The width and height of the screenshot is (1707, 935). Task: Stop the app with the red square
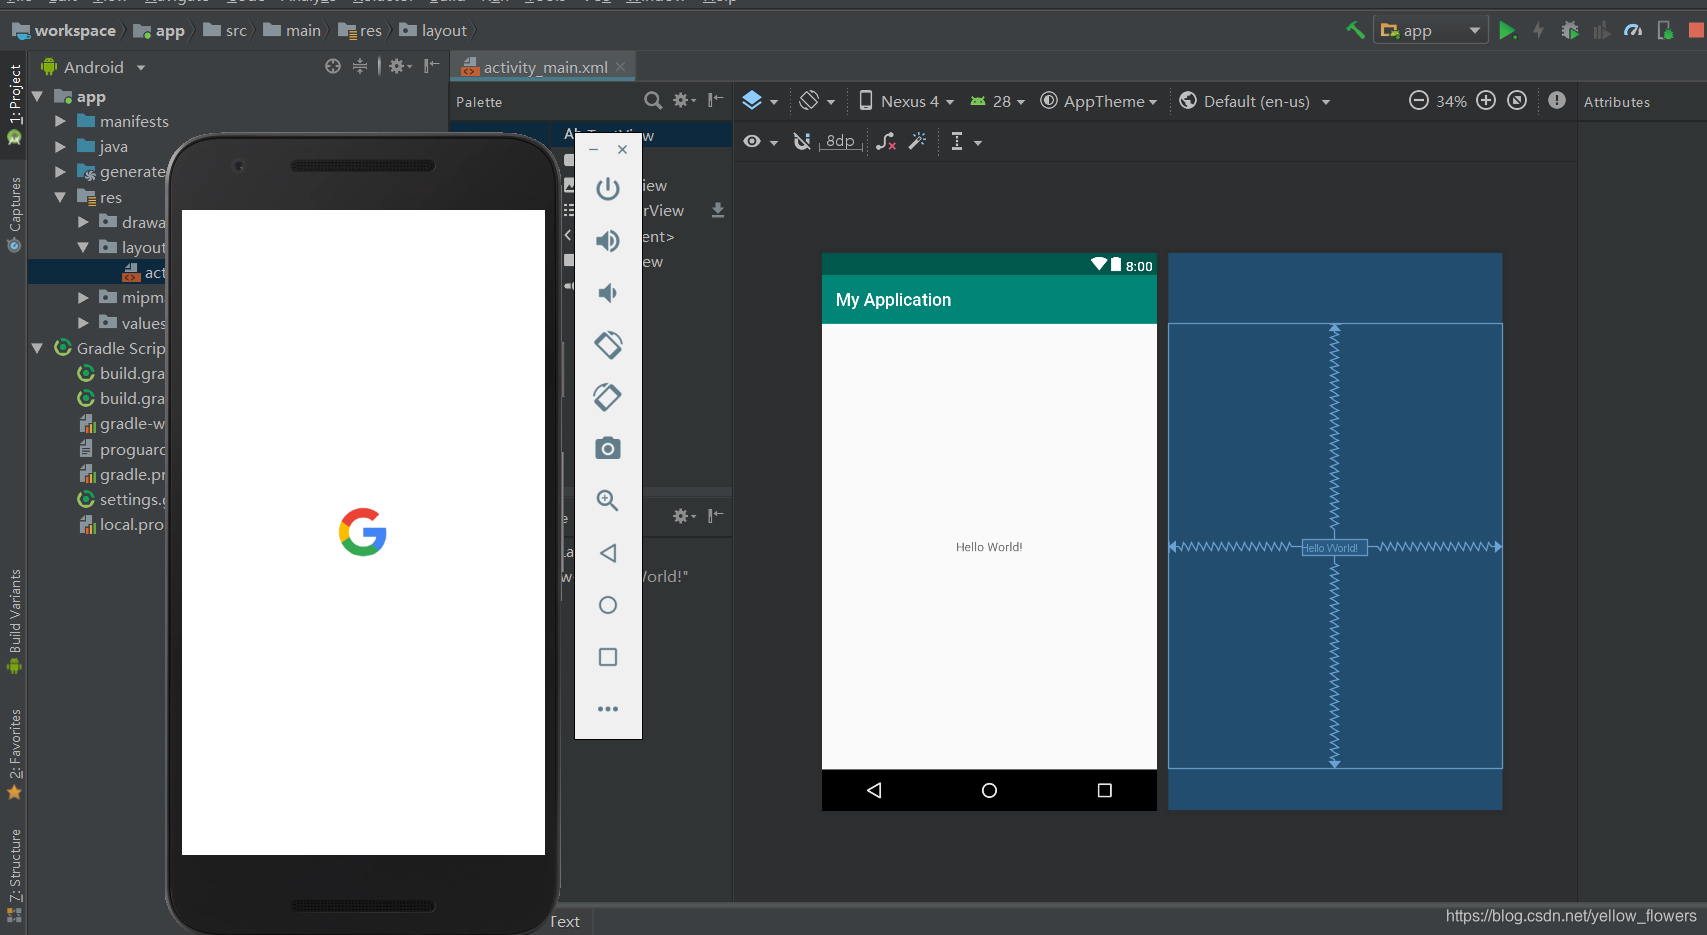point(1696,30)
